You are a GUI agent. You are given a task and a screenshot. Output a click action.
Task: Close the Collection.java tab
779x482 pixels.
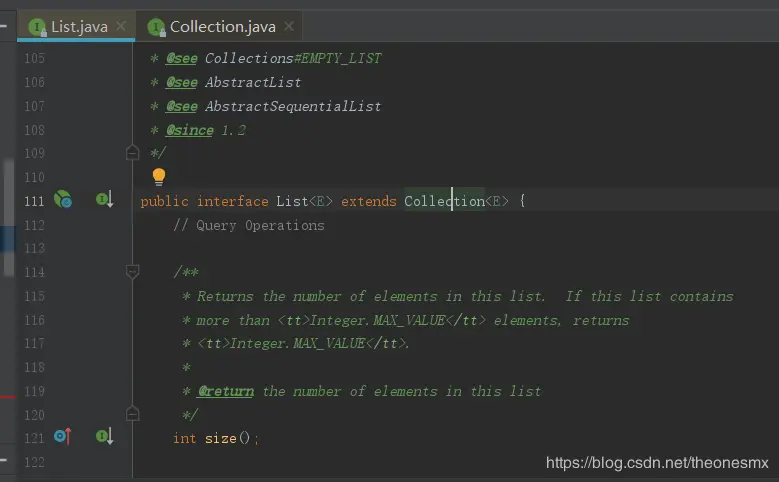289,26
